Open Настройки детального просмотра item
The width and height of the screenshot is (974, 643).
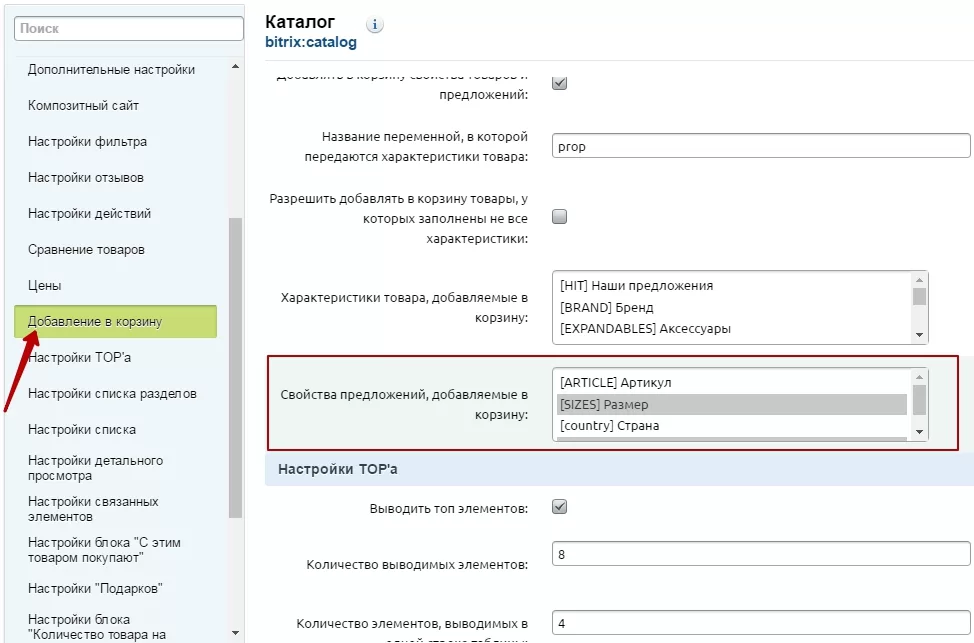96,468
